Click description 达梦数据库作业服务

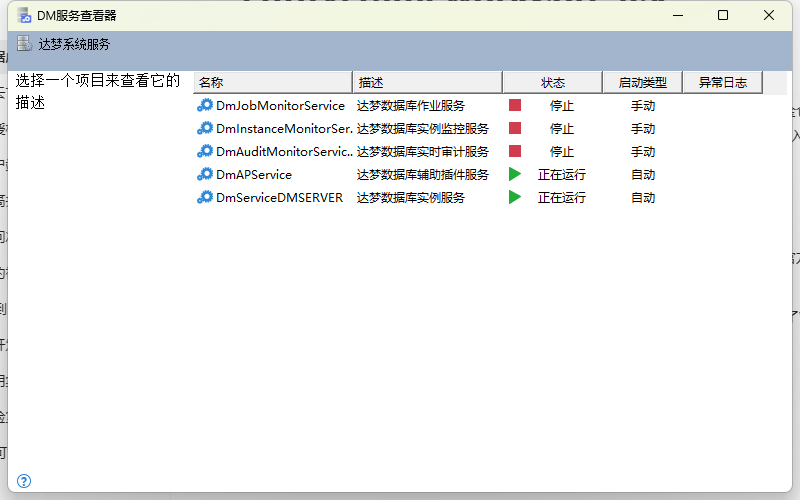(411, 106)
